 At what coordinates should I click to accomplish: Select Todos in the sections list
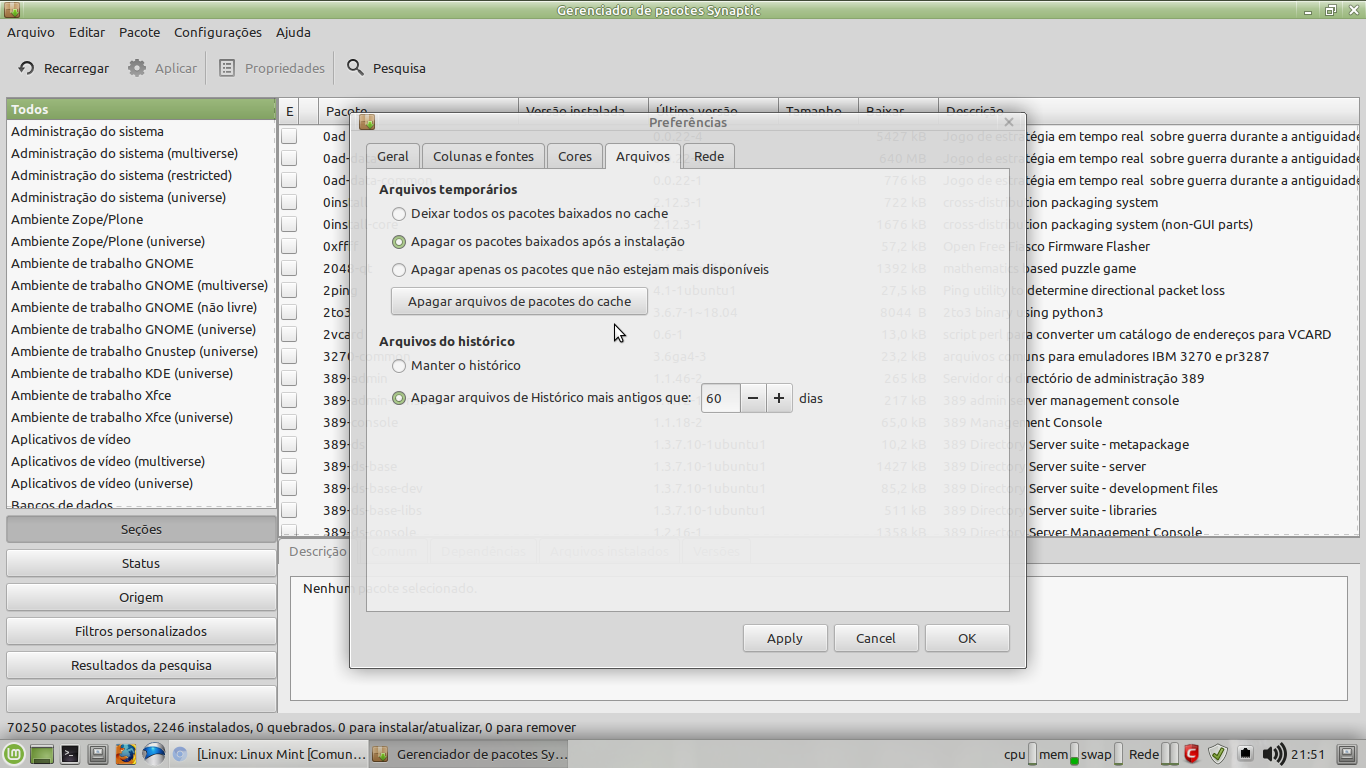[x=141, y=110]
